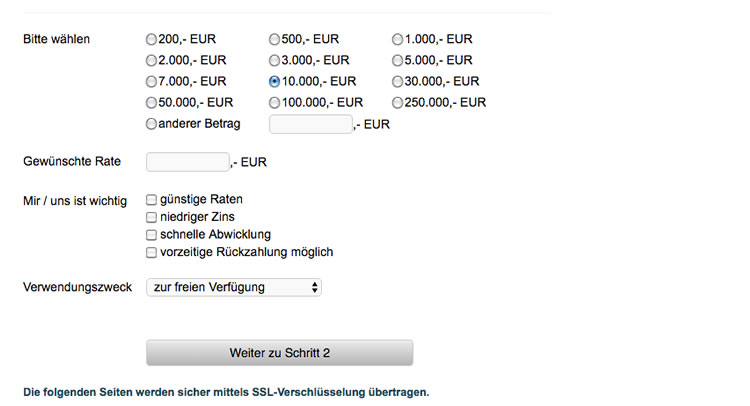Pick the 100.000,- EUR option
Screen dimensions: 750x406
[275, 103]
